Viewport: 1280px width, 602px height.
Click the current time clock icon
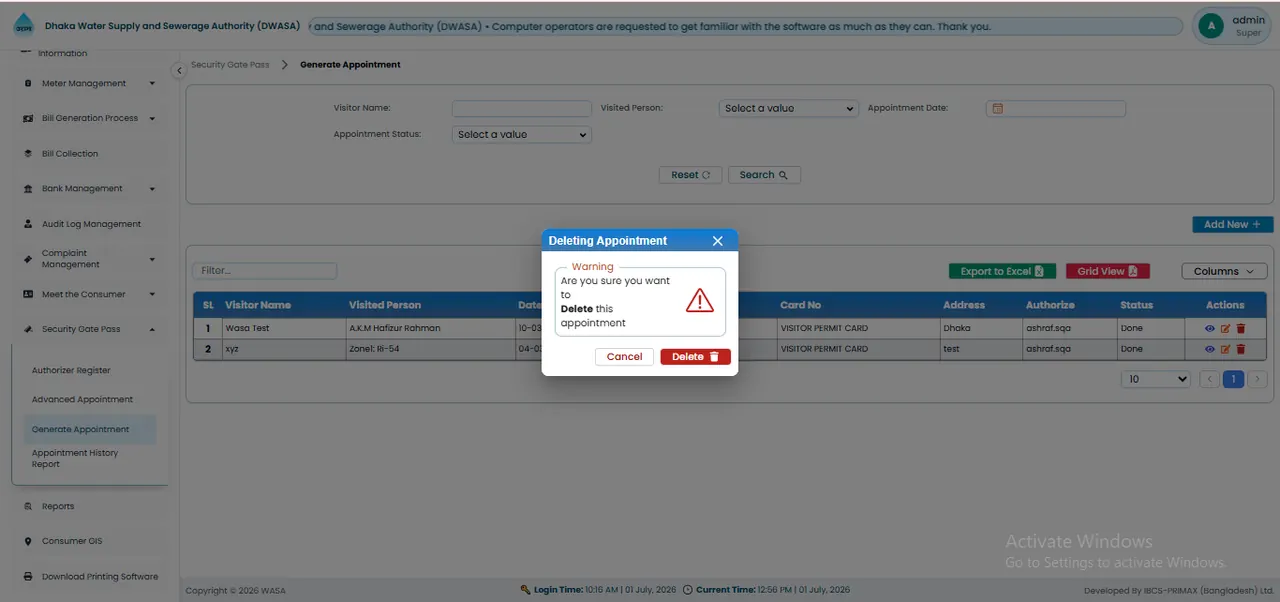[x=688, y=590]
